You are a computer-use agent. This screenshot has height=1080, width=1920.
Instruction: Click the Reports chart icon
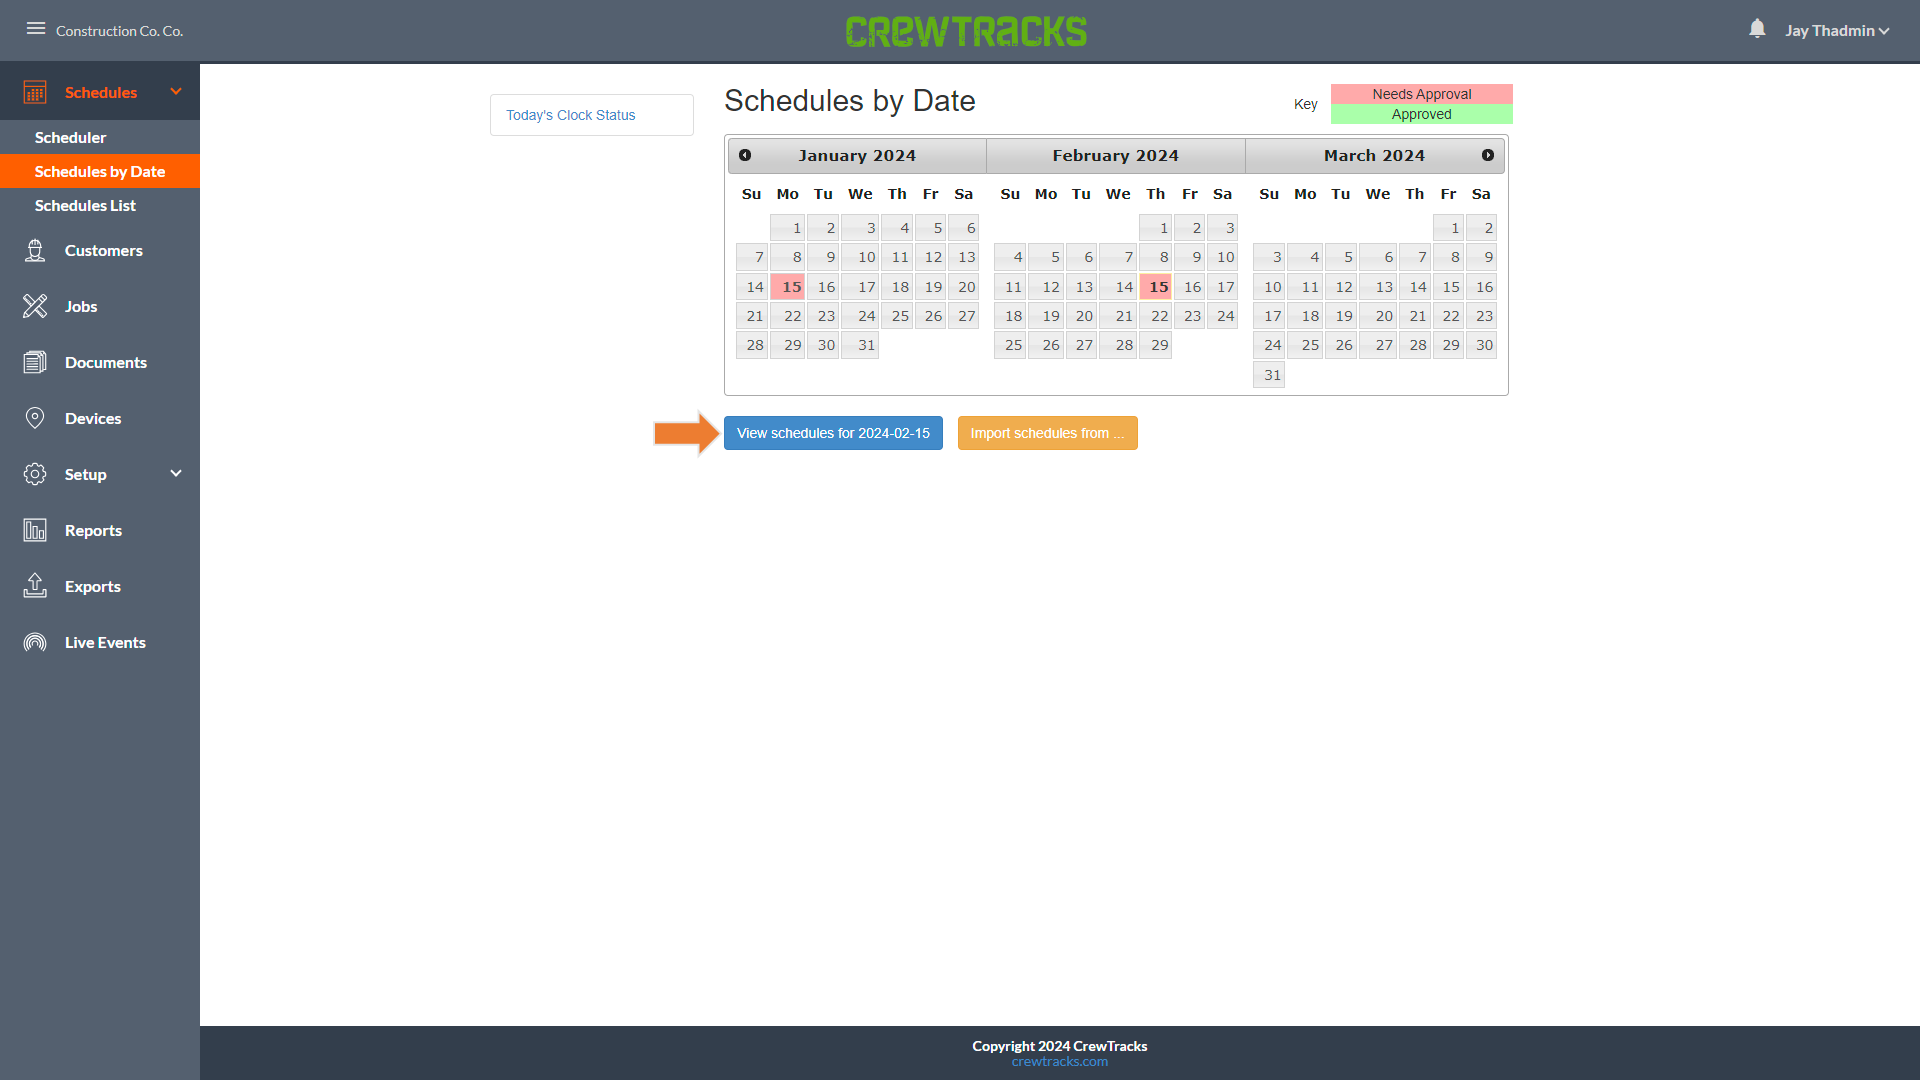click(35, 531)
